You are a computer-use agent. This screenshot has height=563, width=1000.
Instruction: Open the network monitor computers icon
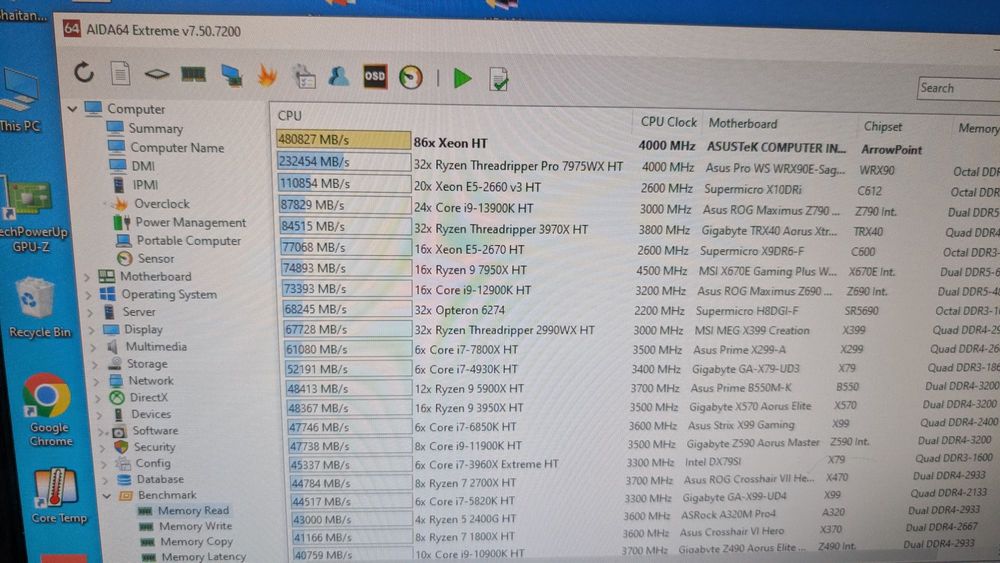pos(232,75)
